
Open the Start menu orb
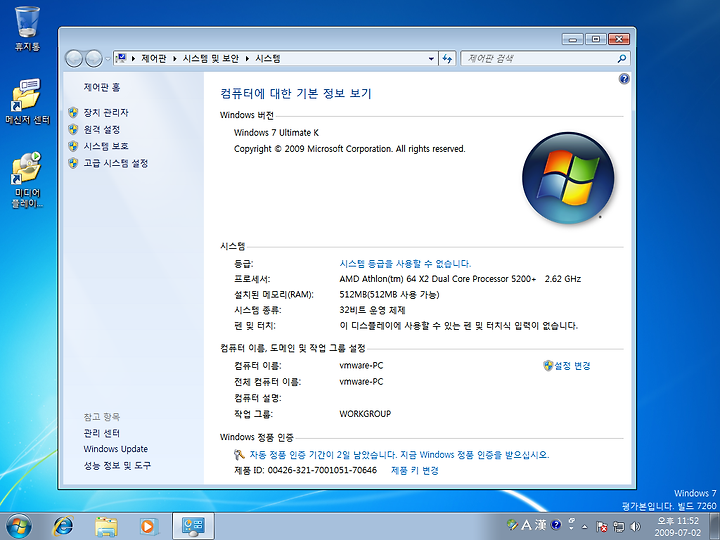[19, 526]
